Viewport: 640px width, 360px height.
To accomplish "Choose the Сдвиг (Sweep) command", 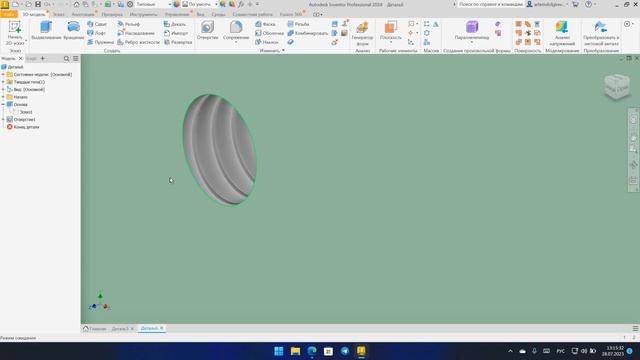I will pyautogui.click(x=97, y=24).
